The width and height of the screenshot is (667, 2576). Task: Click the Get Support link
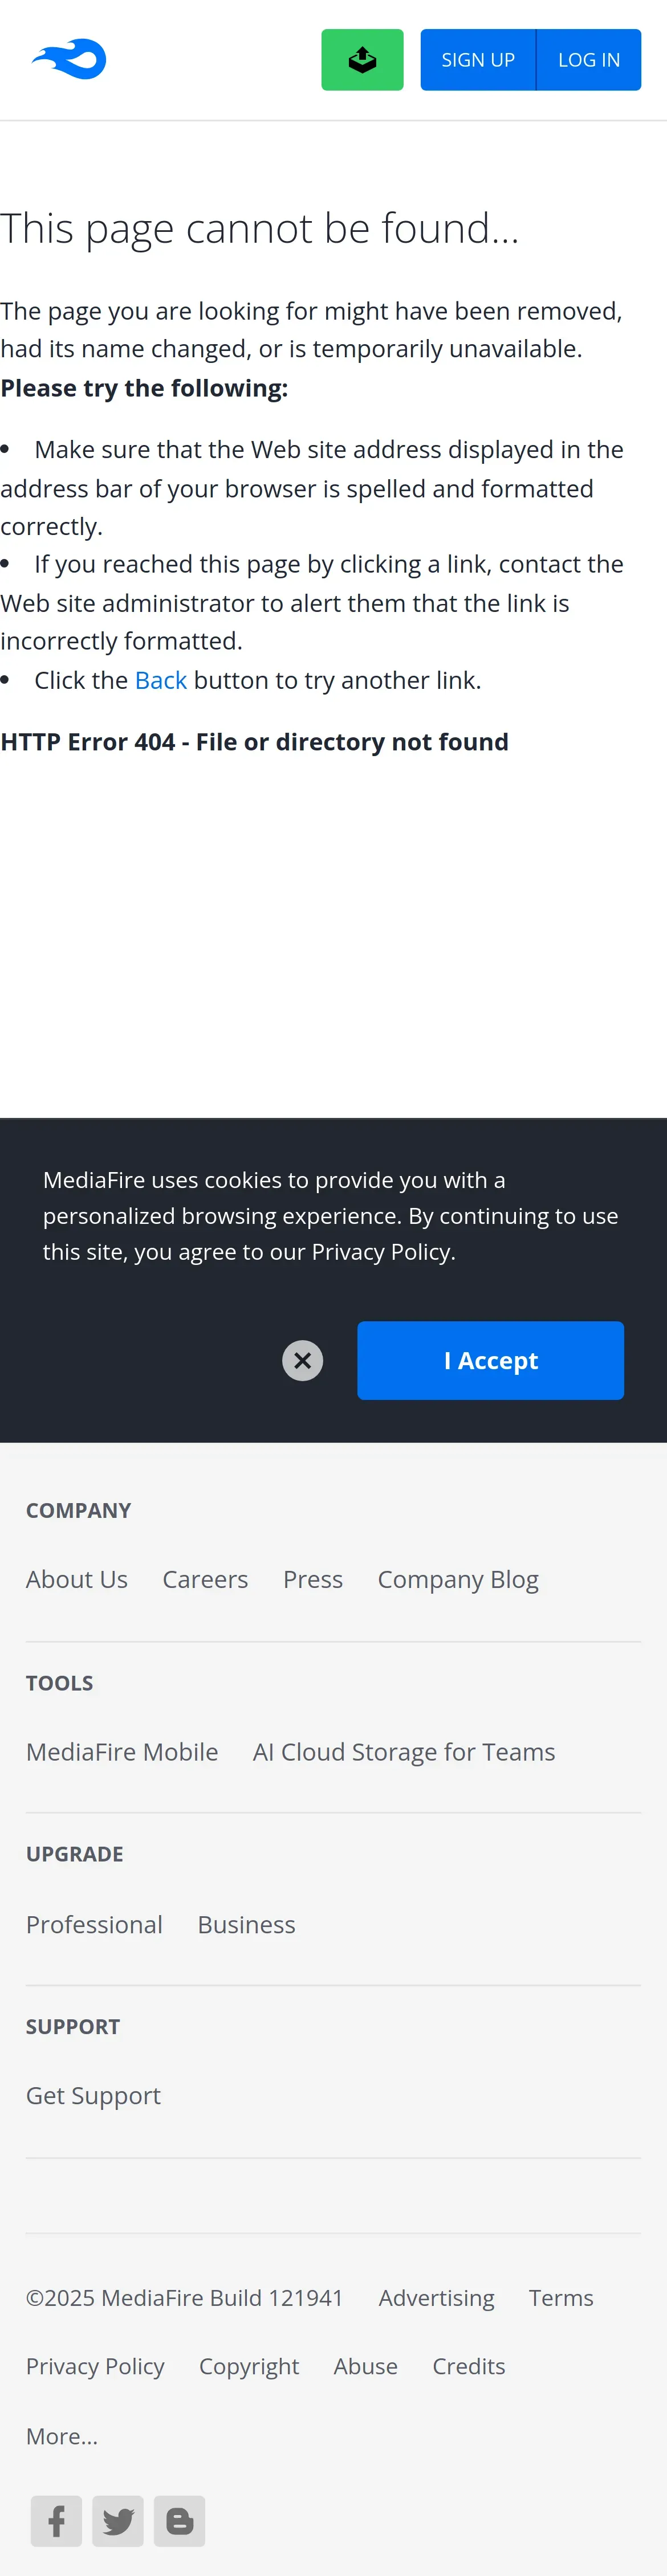point(93,2095)
